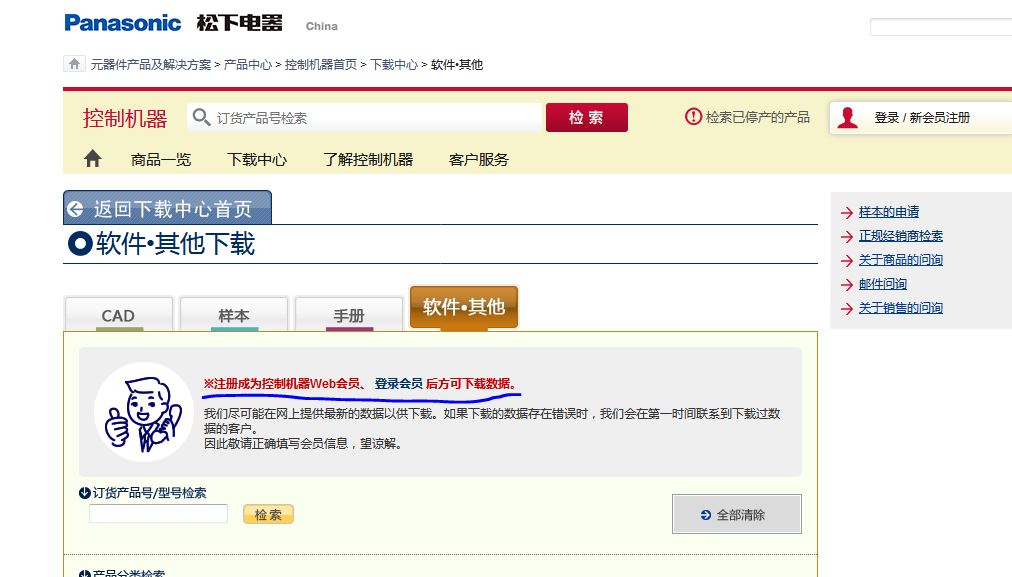Switch to the 样本 tab
The width and height of the screenshot is (1012, 577).
[233, 315]
